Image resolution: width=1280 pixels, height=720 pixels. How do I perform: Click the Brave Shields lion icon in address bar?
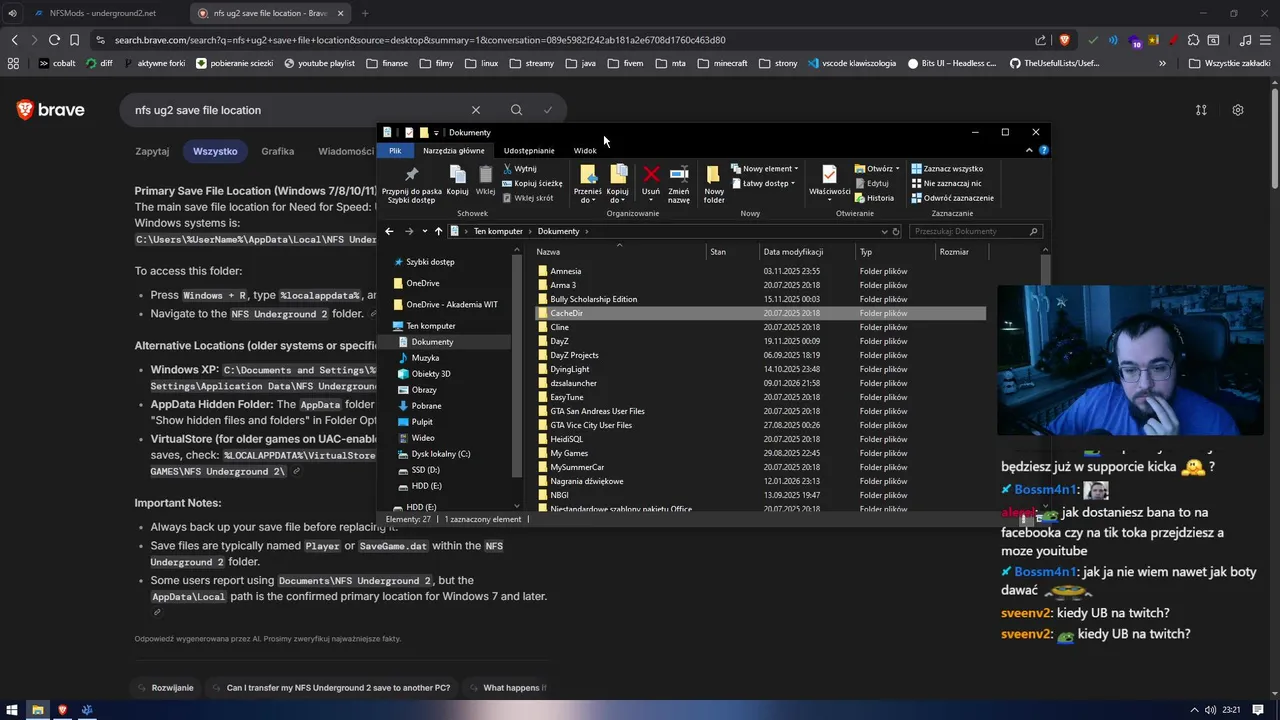(1064, 40)
